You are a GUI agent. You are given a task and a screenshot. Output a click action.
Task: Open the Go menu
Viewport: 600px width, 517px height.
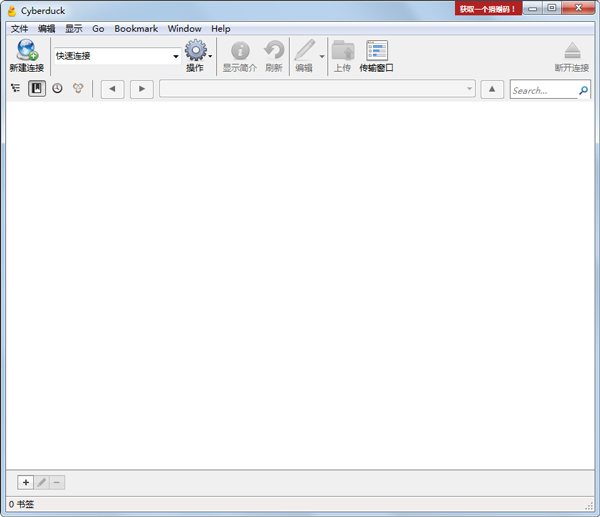point(98,29)
